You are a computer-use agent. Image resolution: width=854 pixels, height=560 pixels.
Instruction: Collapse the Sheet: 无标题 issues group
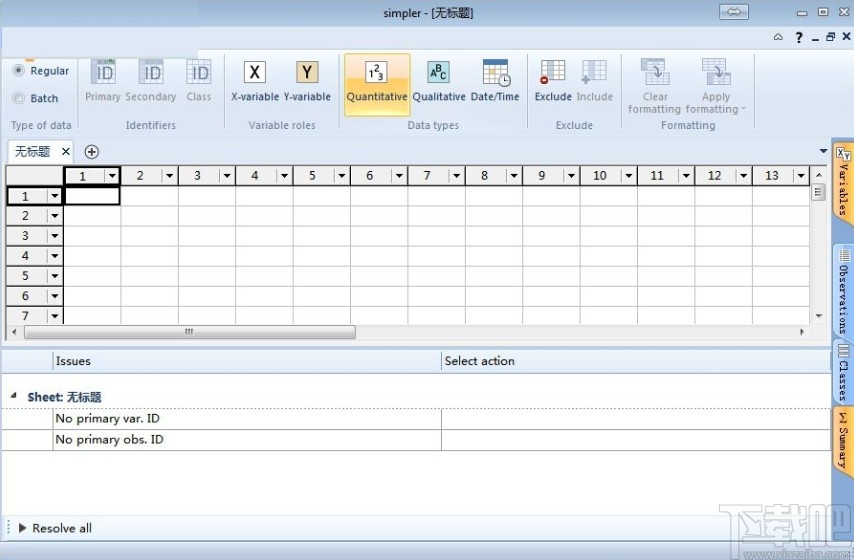[x=14, y=396]
